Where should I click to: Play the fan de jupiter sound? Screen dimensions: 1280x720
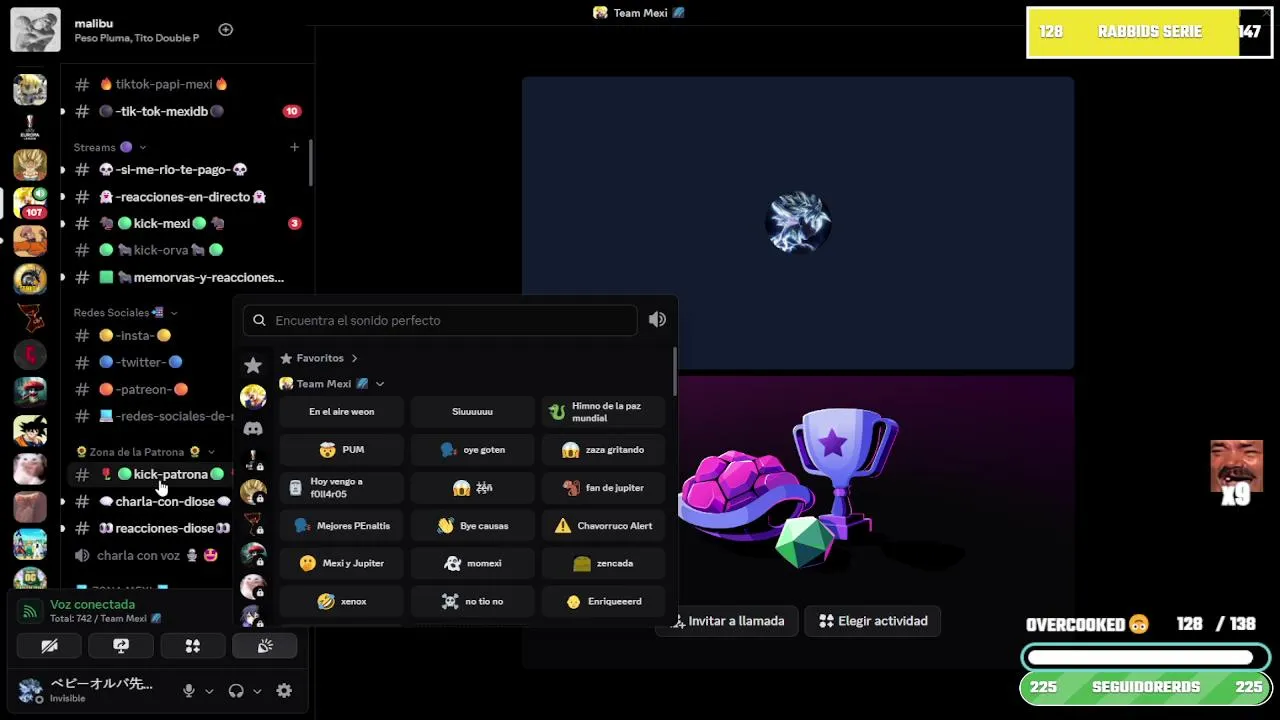[603, 488]
